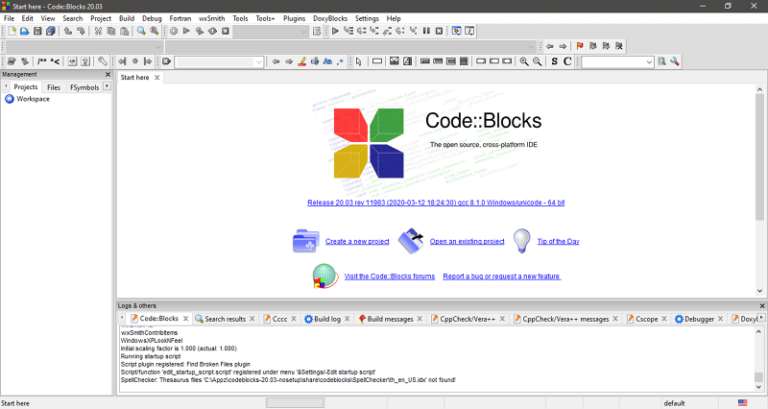Select the Build log tab
This screenshot has width=768, height=409.
[327, 319]
